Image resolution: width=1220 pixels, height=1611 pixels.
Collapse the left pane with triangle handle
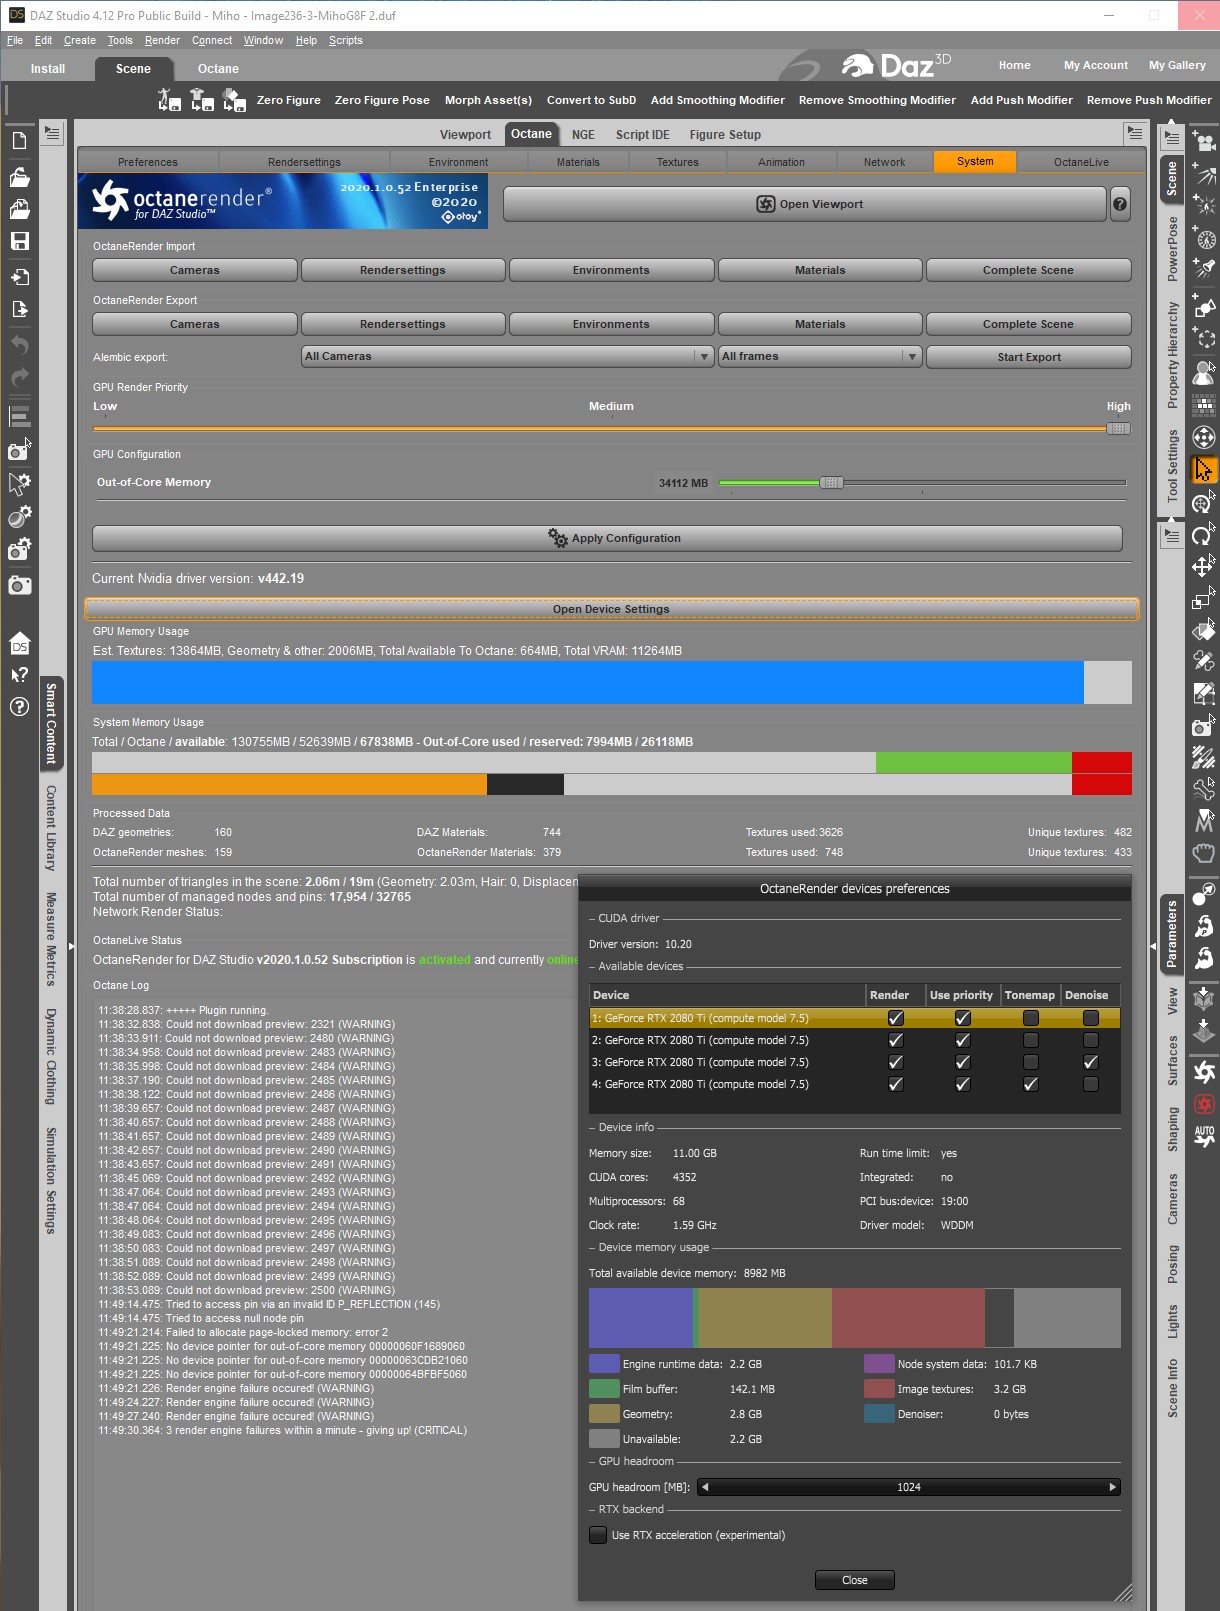click(71, 946)
